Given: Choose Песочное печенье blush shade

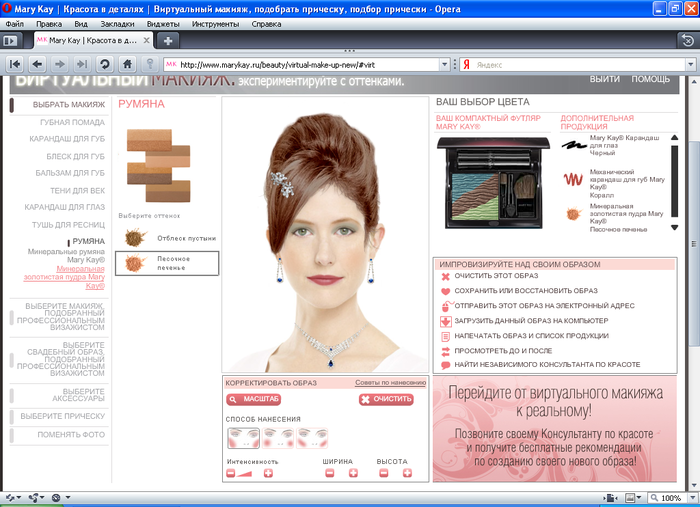Looking at the screenshot, I should click(167, 263).
